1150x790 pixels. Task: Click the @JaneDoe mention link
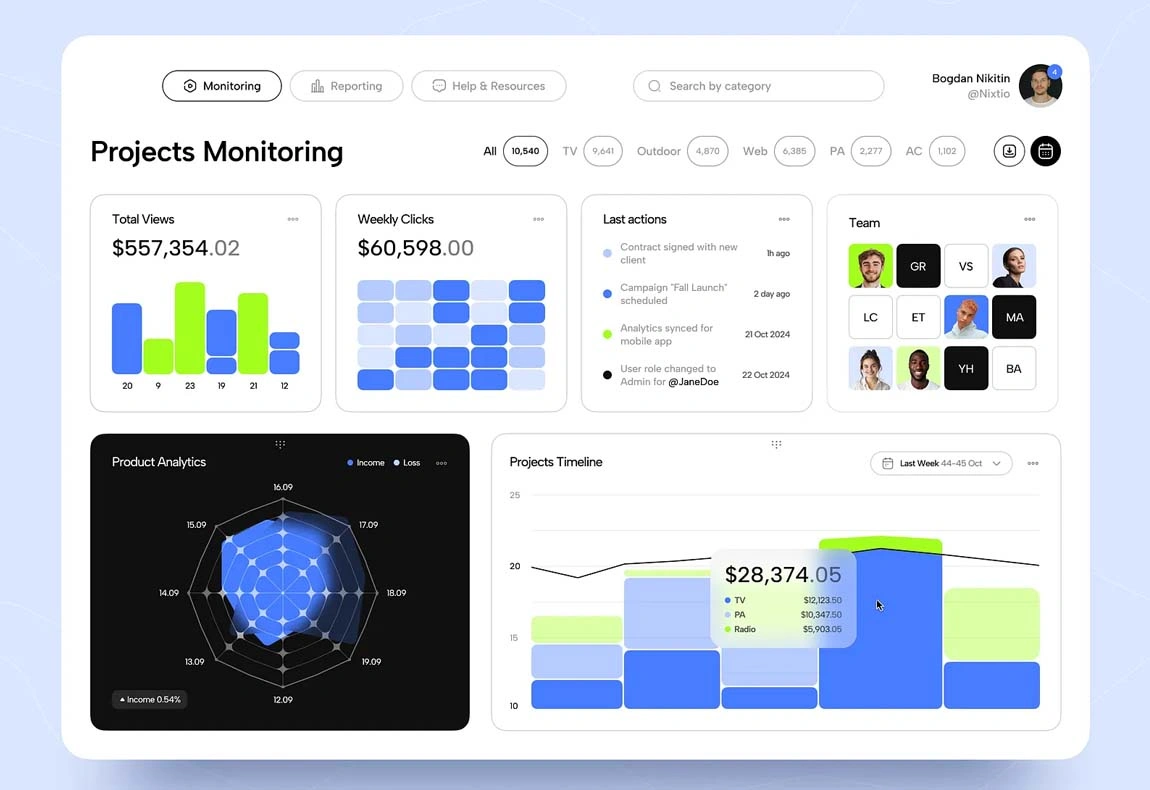coord(693,382)
